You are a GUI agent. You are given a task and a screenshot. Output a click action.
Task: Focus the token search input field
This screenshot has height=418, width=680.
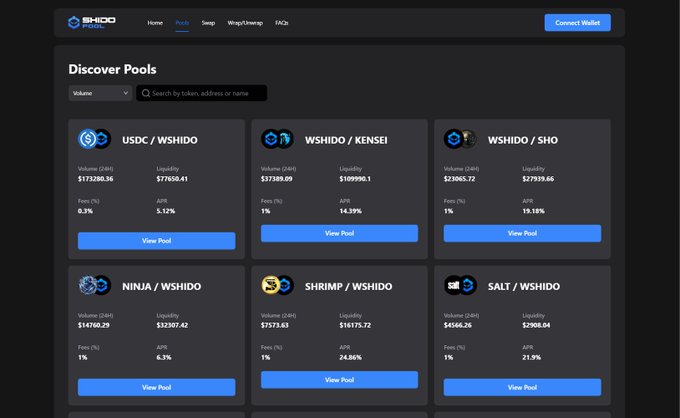(x=202, y=93)
